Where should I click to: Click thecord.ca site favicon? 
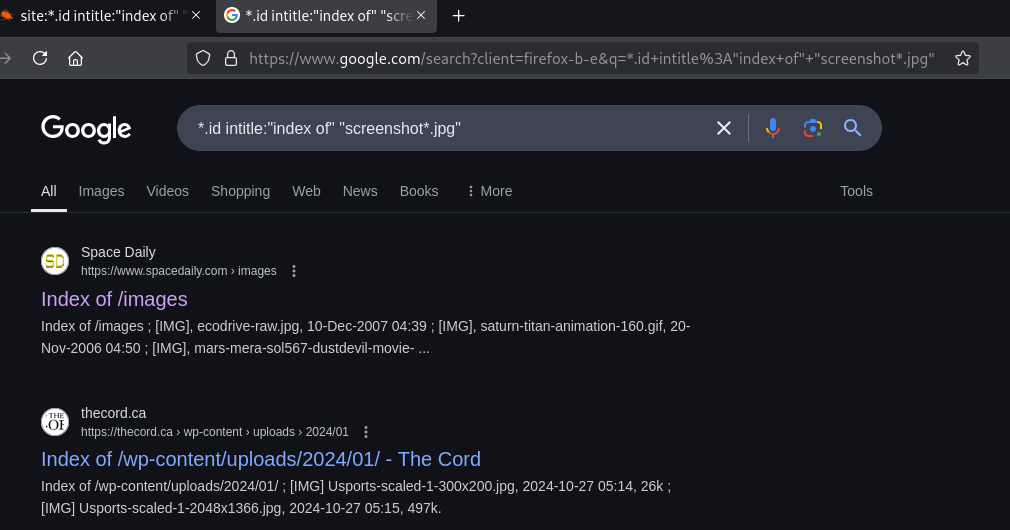tap(55, 422)
